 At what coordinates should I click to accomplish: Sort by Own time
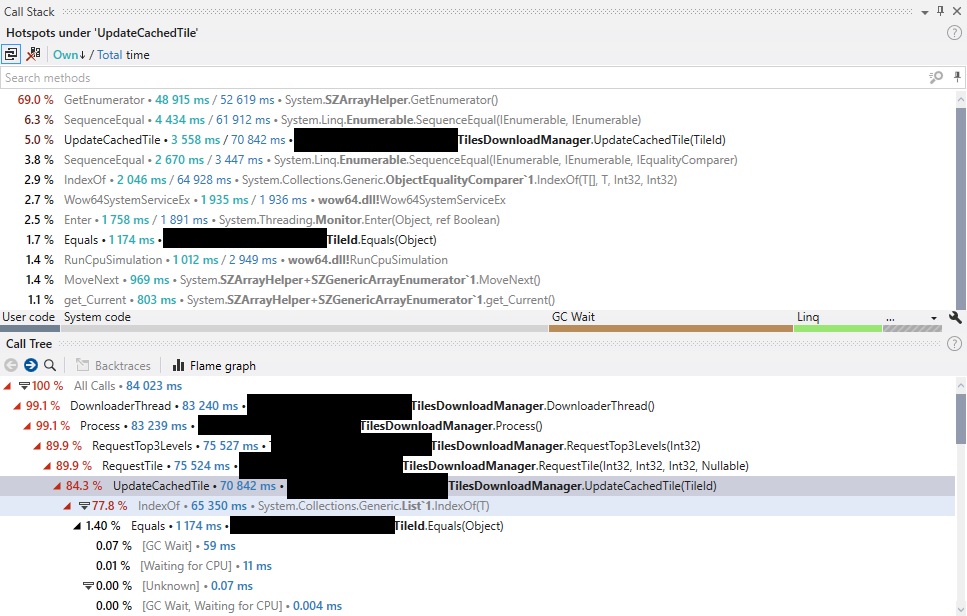70,54
